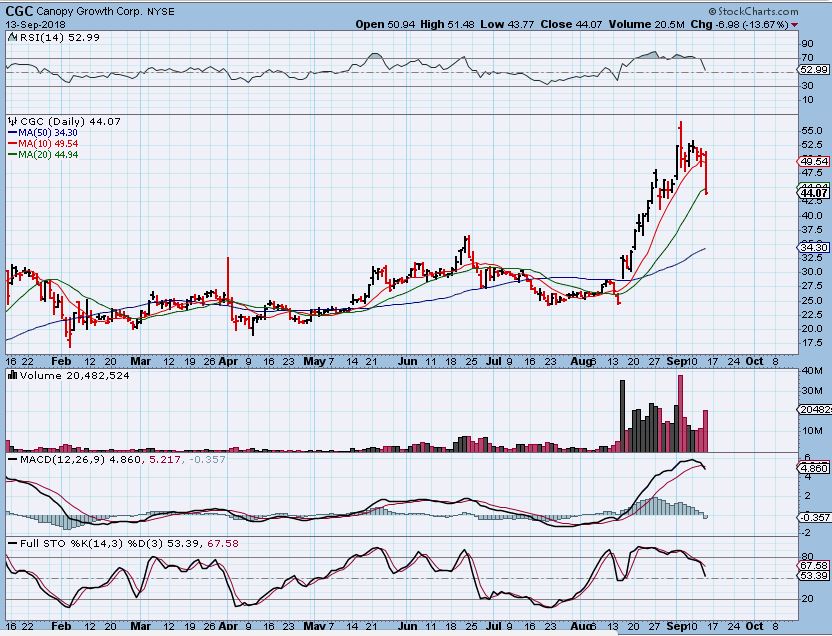Click the RSI(14) panel legend icon
Screen dimensions: 832x636
click(x=12, y=38)
